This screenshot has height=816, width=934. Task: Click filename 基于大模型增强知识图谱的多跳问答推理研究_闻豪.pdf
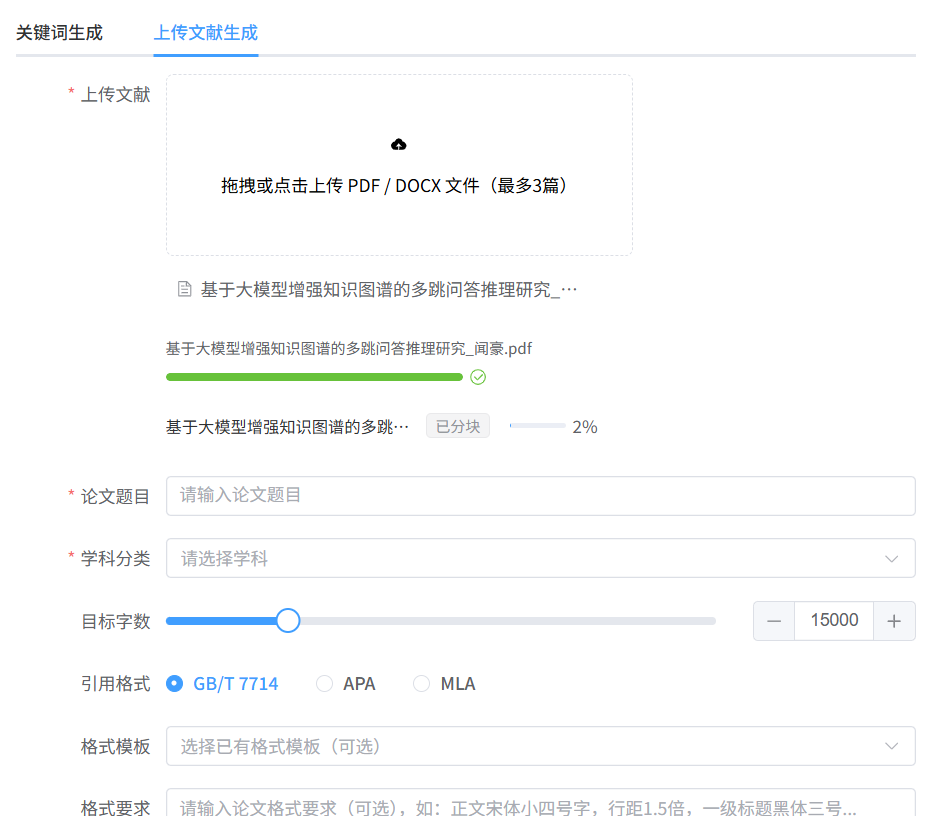pyautogui.click(x=348, y=348)
